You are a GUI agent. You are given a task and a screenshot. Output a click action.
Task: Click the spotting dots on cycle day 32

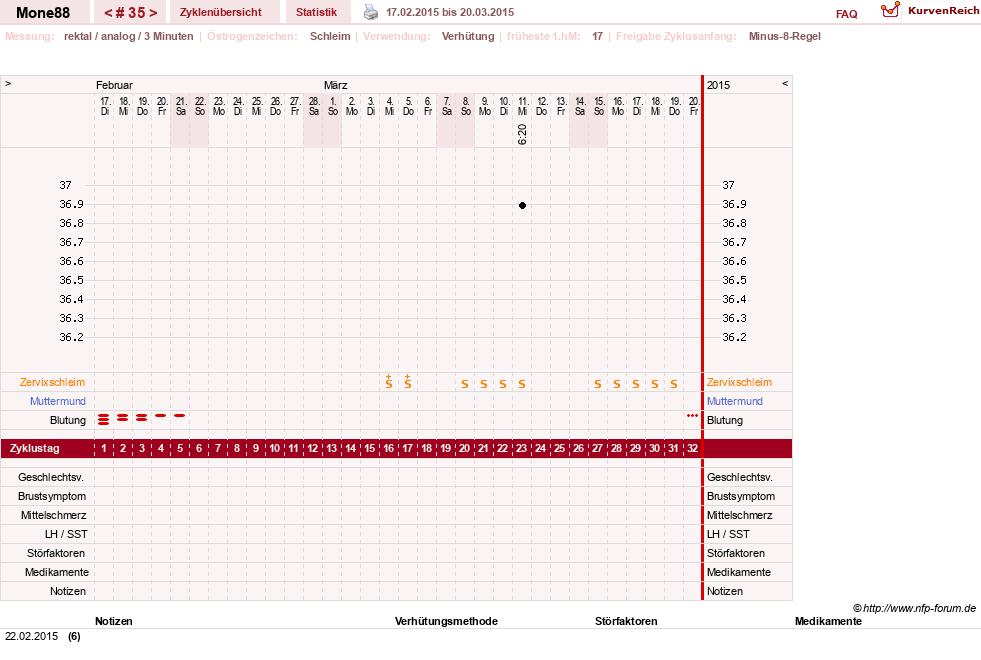coord(692,415)
